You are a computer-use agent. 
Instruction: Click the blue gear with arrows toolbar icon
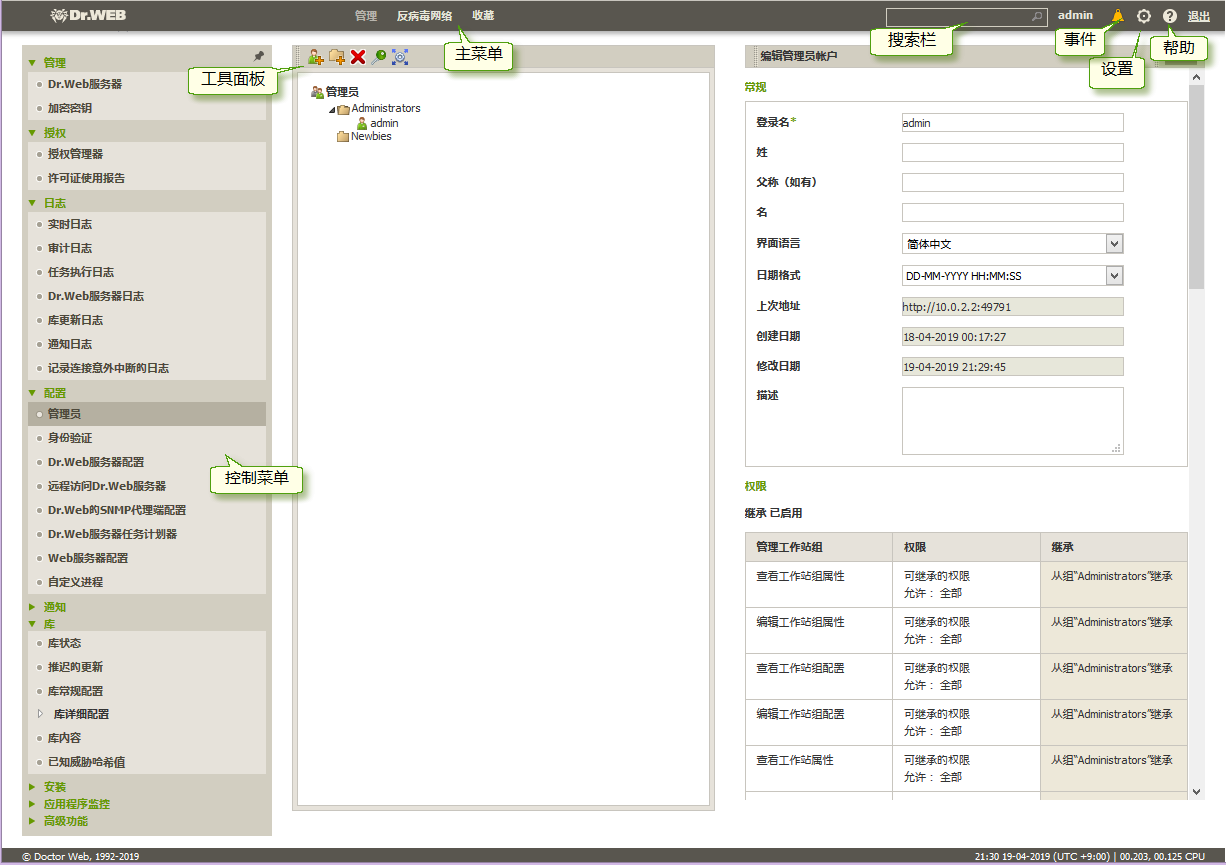pyautogui.click(x=400, y=57)
